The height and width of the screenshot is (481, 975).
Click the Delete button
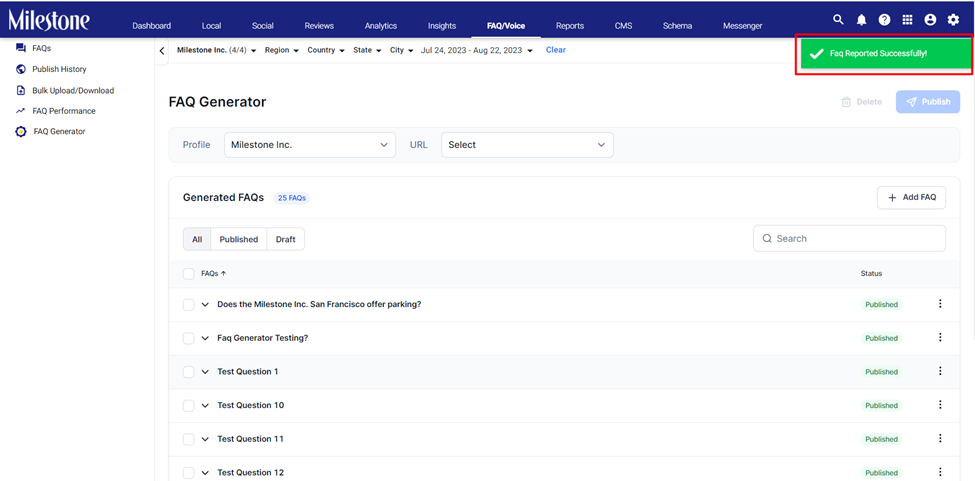click(861, 102)
